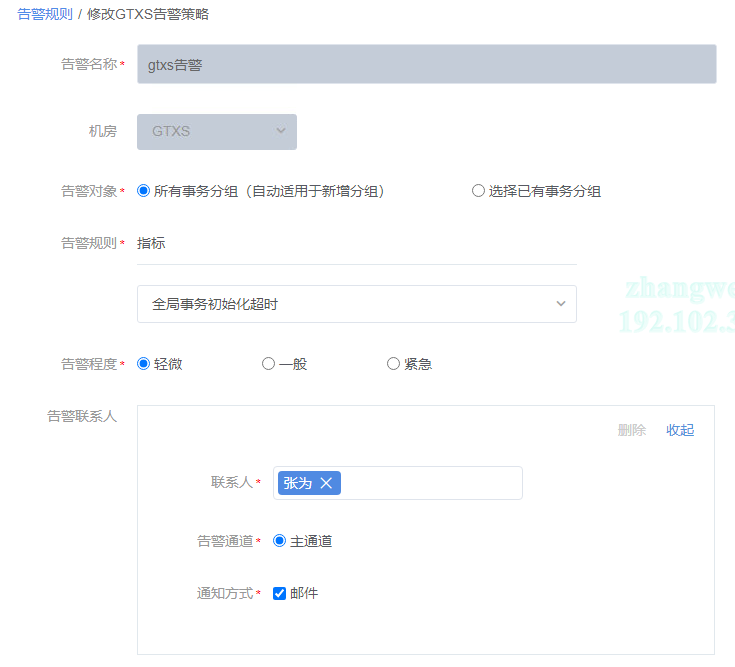Select 主通道 alert channel radio
Screen dimensions: 735x667
click(x=279, y=541)
